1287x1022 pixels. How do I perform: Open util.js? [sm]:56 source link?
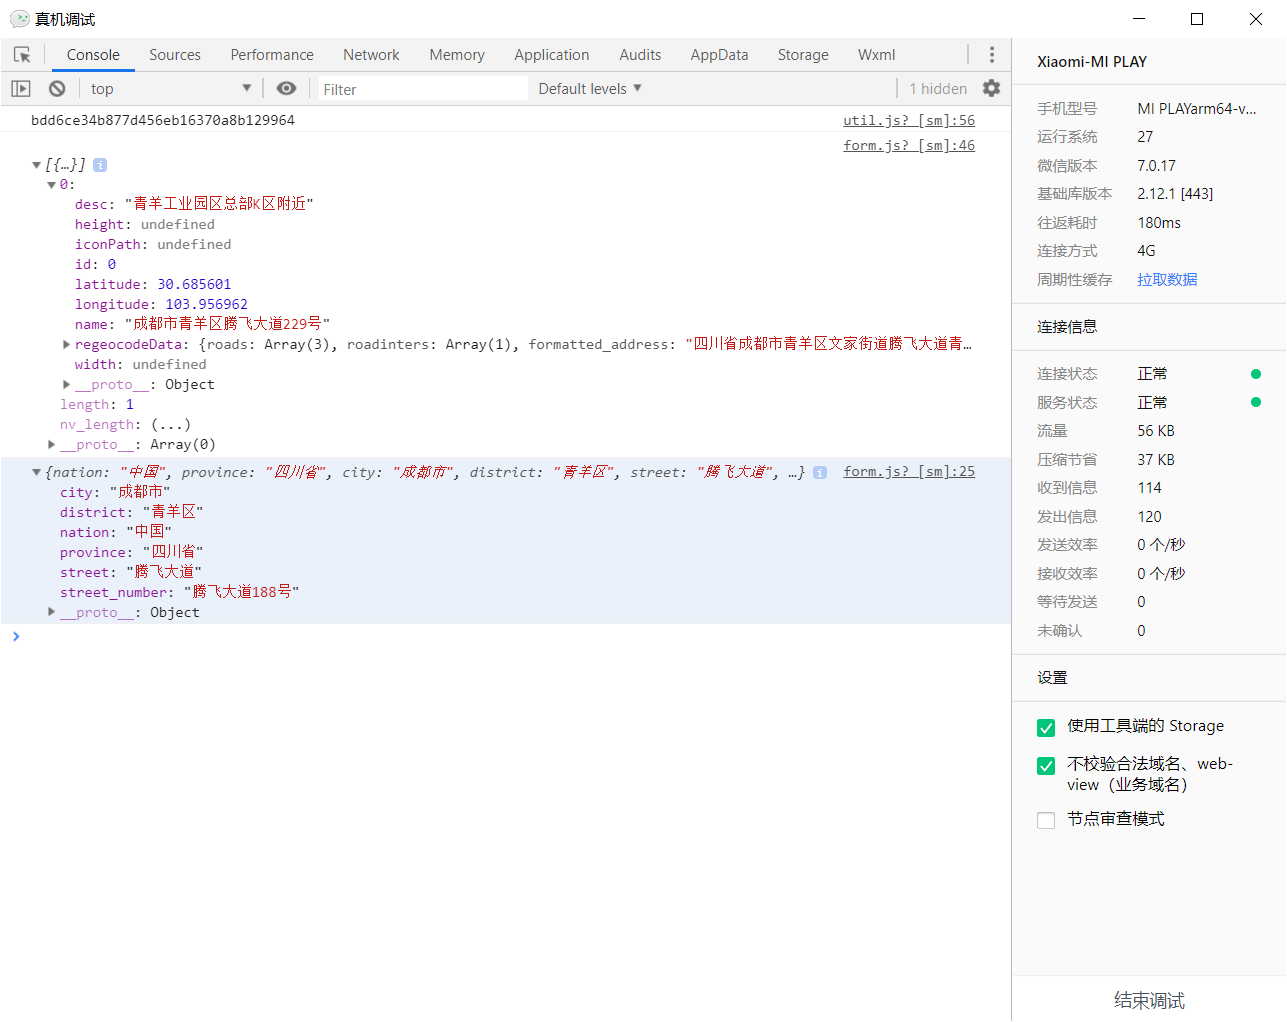pyautogui.click(x=909, y=120)
